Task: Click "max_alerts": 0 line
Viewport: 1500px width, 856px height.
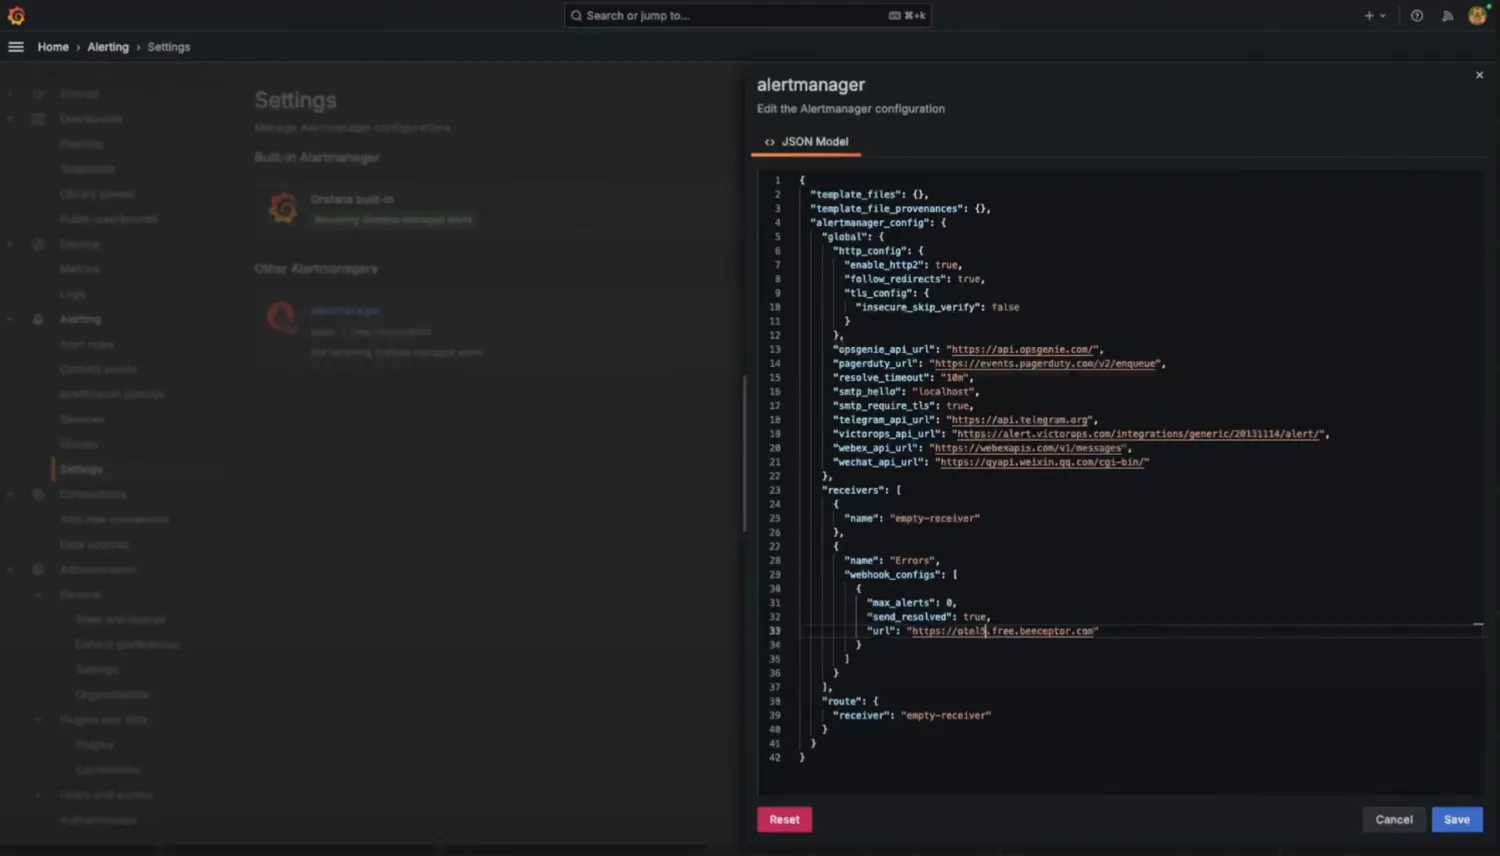Action: pos(912,603)
